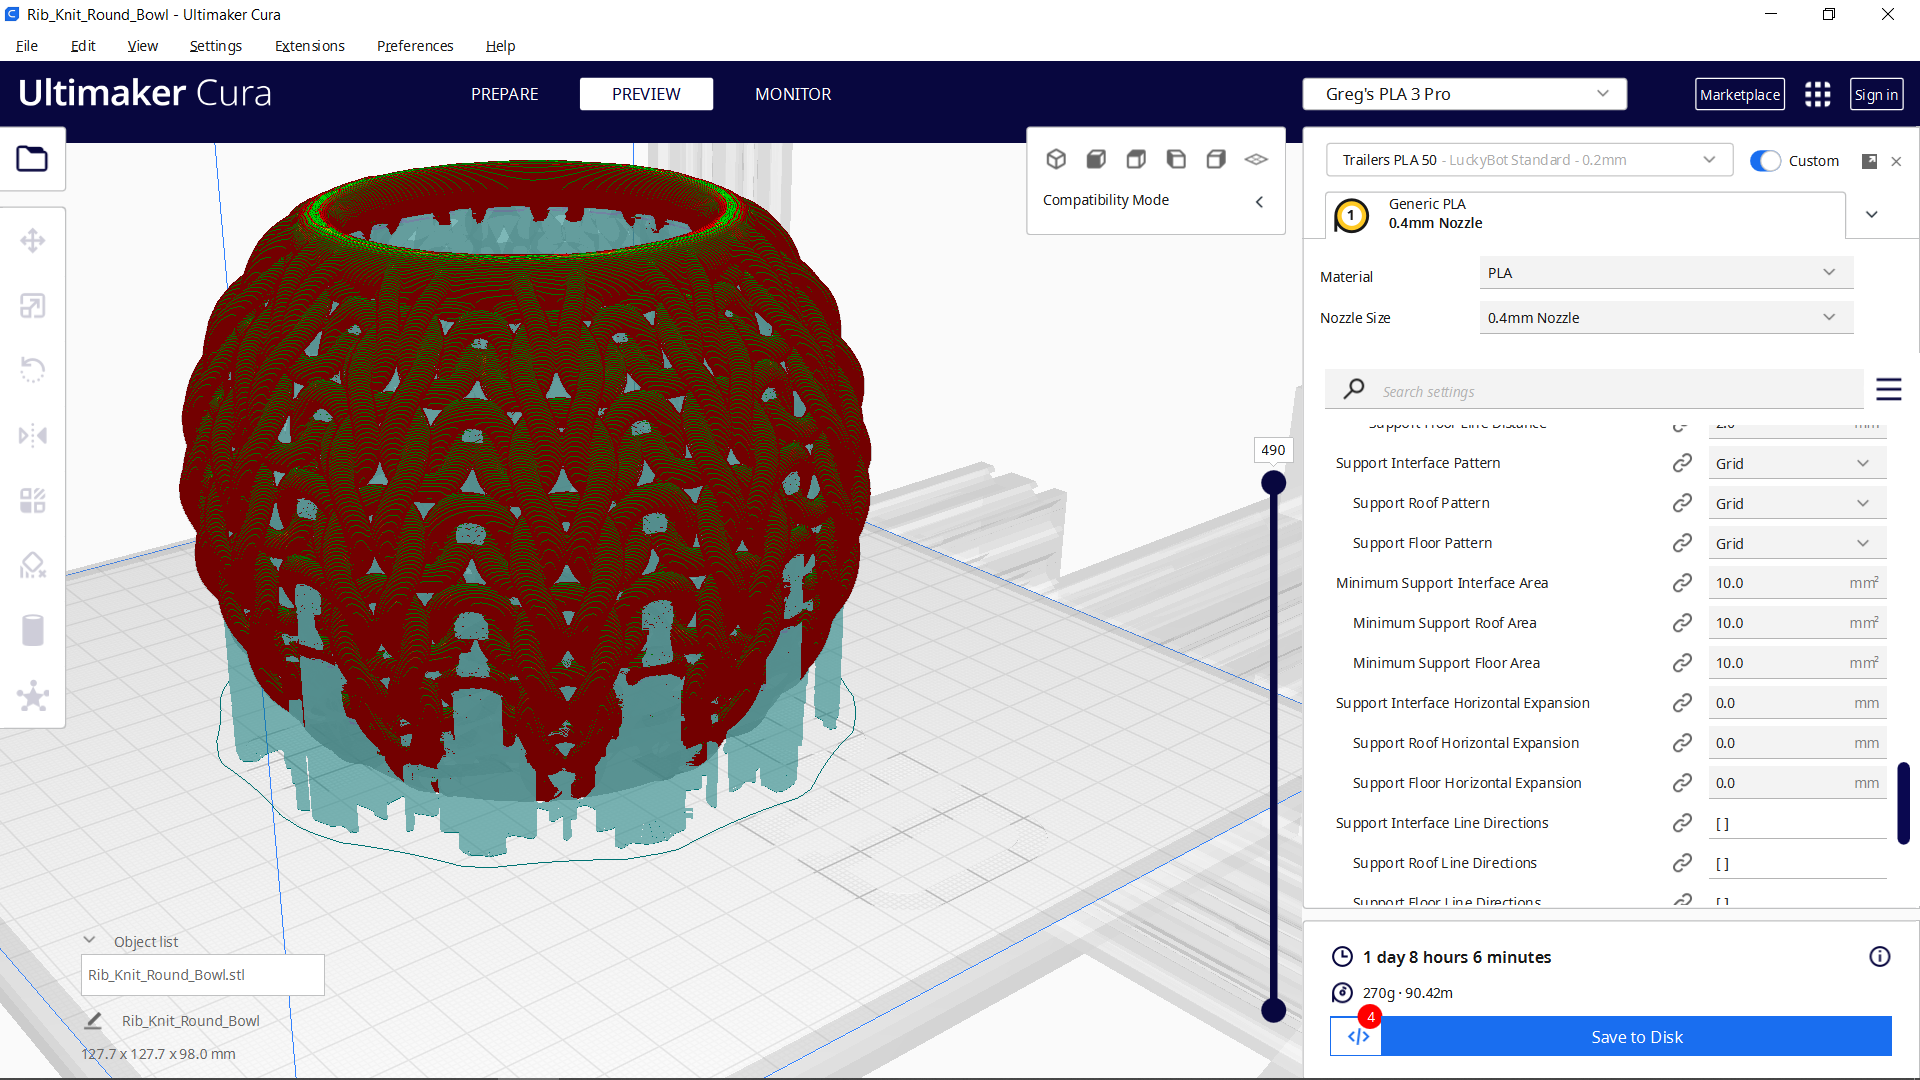
Task: Click the 3D view camera icon
Action: (1056, 159)
